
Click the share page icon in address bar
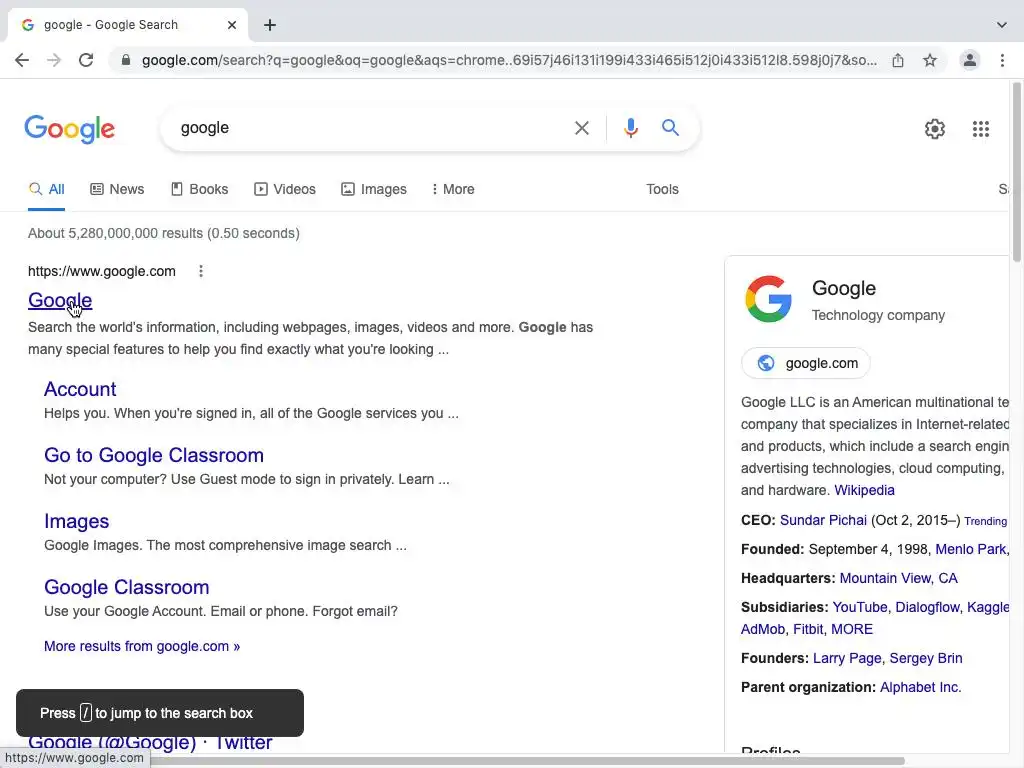(898, 60)
